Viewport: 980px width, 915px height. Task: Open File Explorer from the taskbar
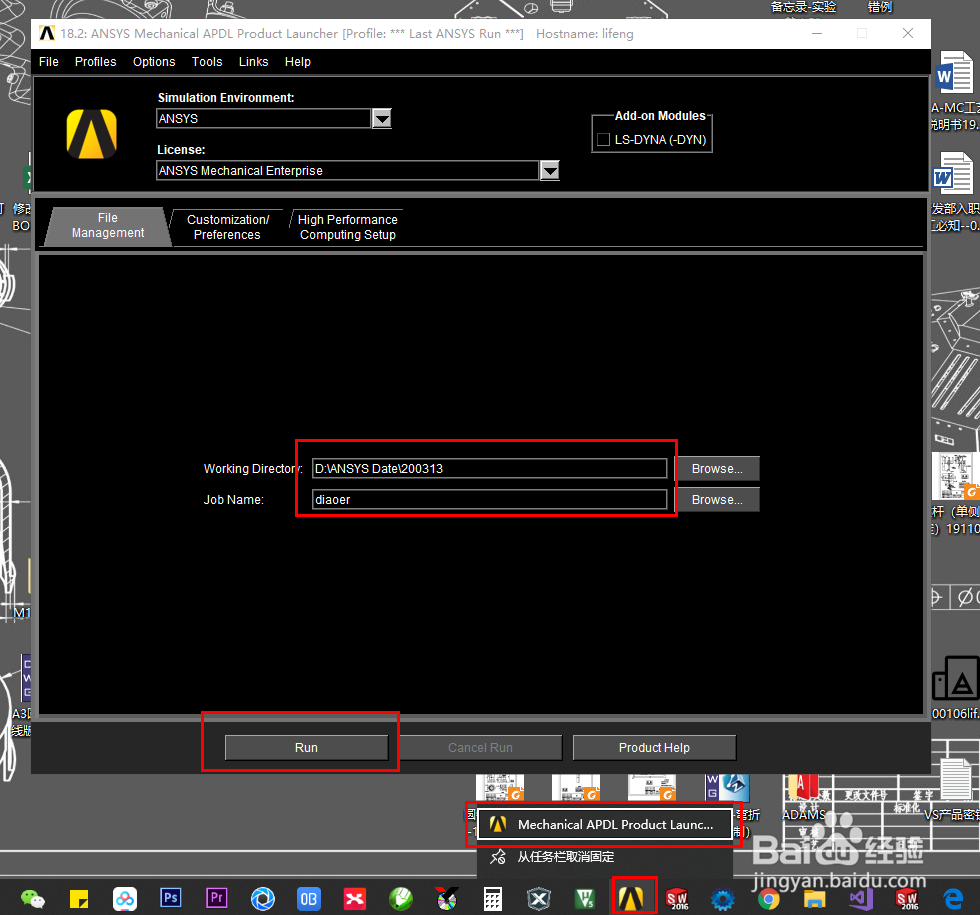pos(814,899)
